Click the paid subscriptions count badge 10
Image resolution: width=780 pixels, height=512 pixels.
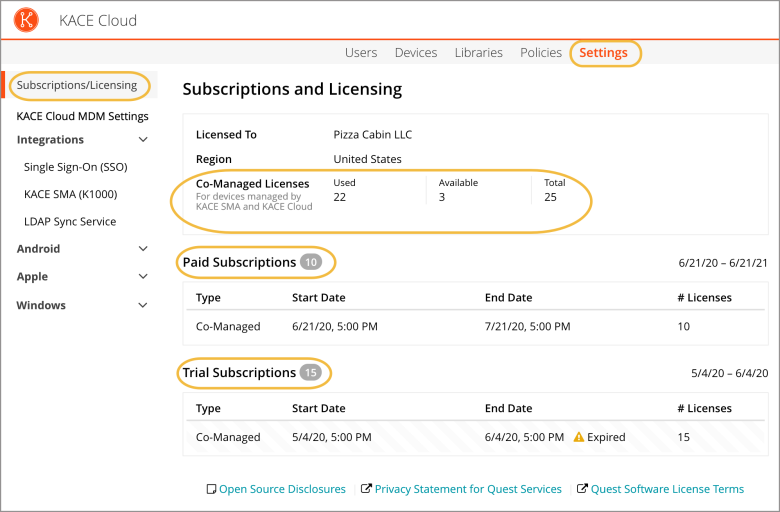coord(311,262)
